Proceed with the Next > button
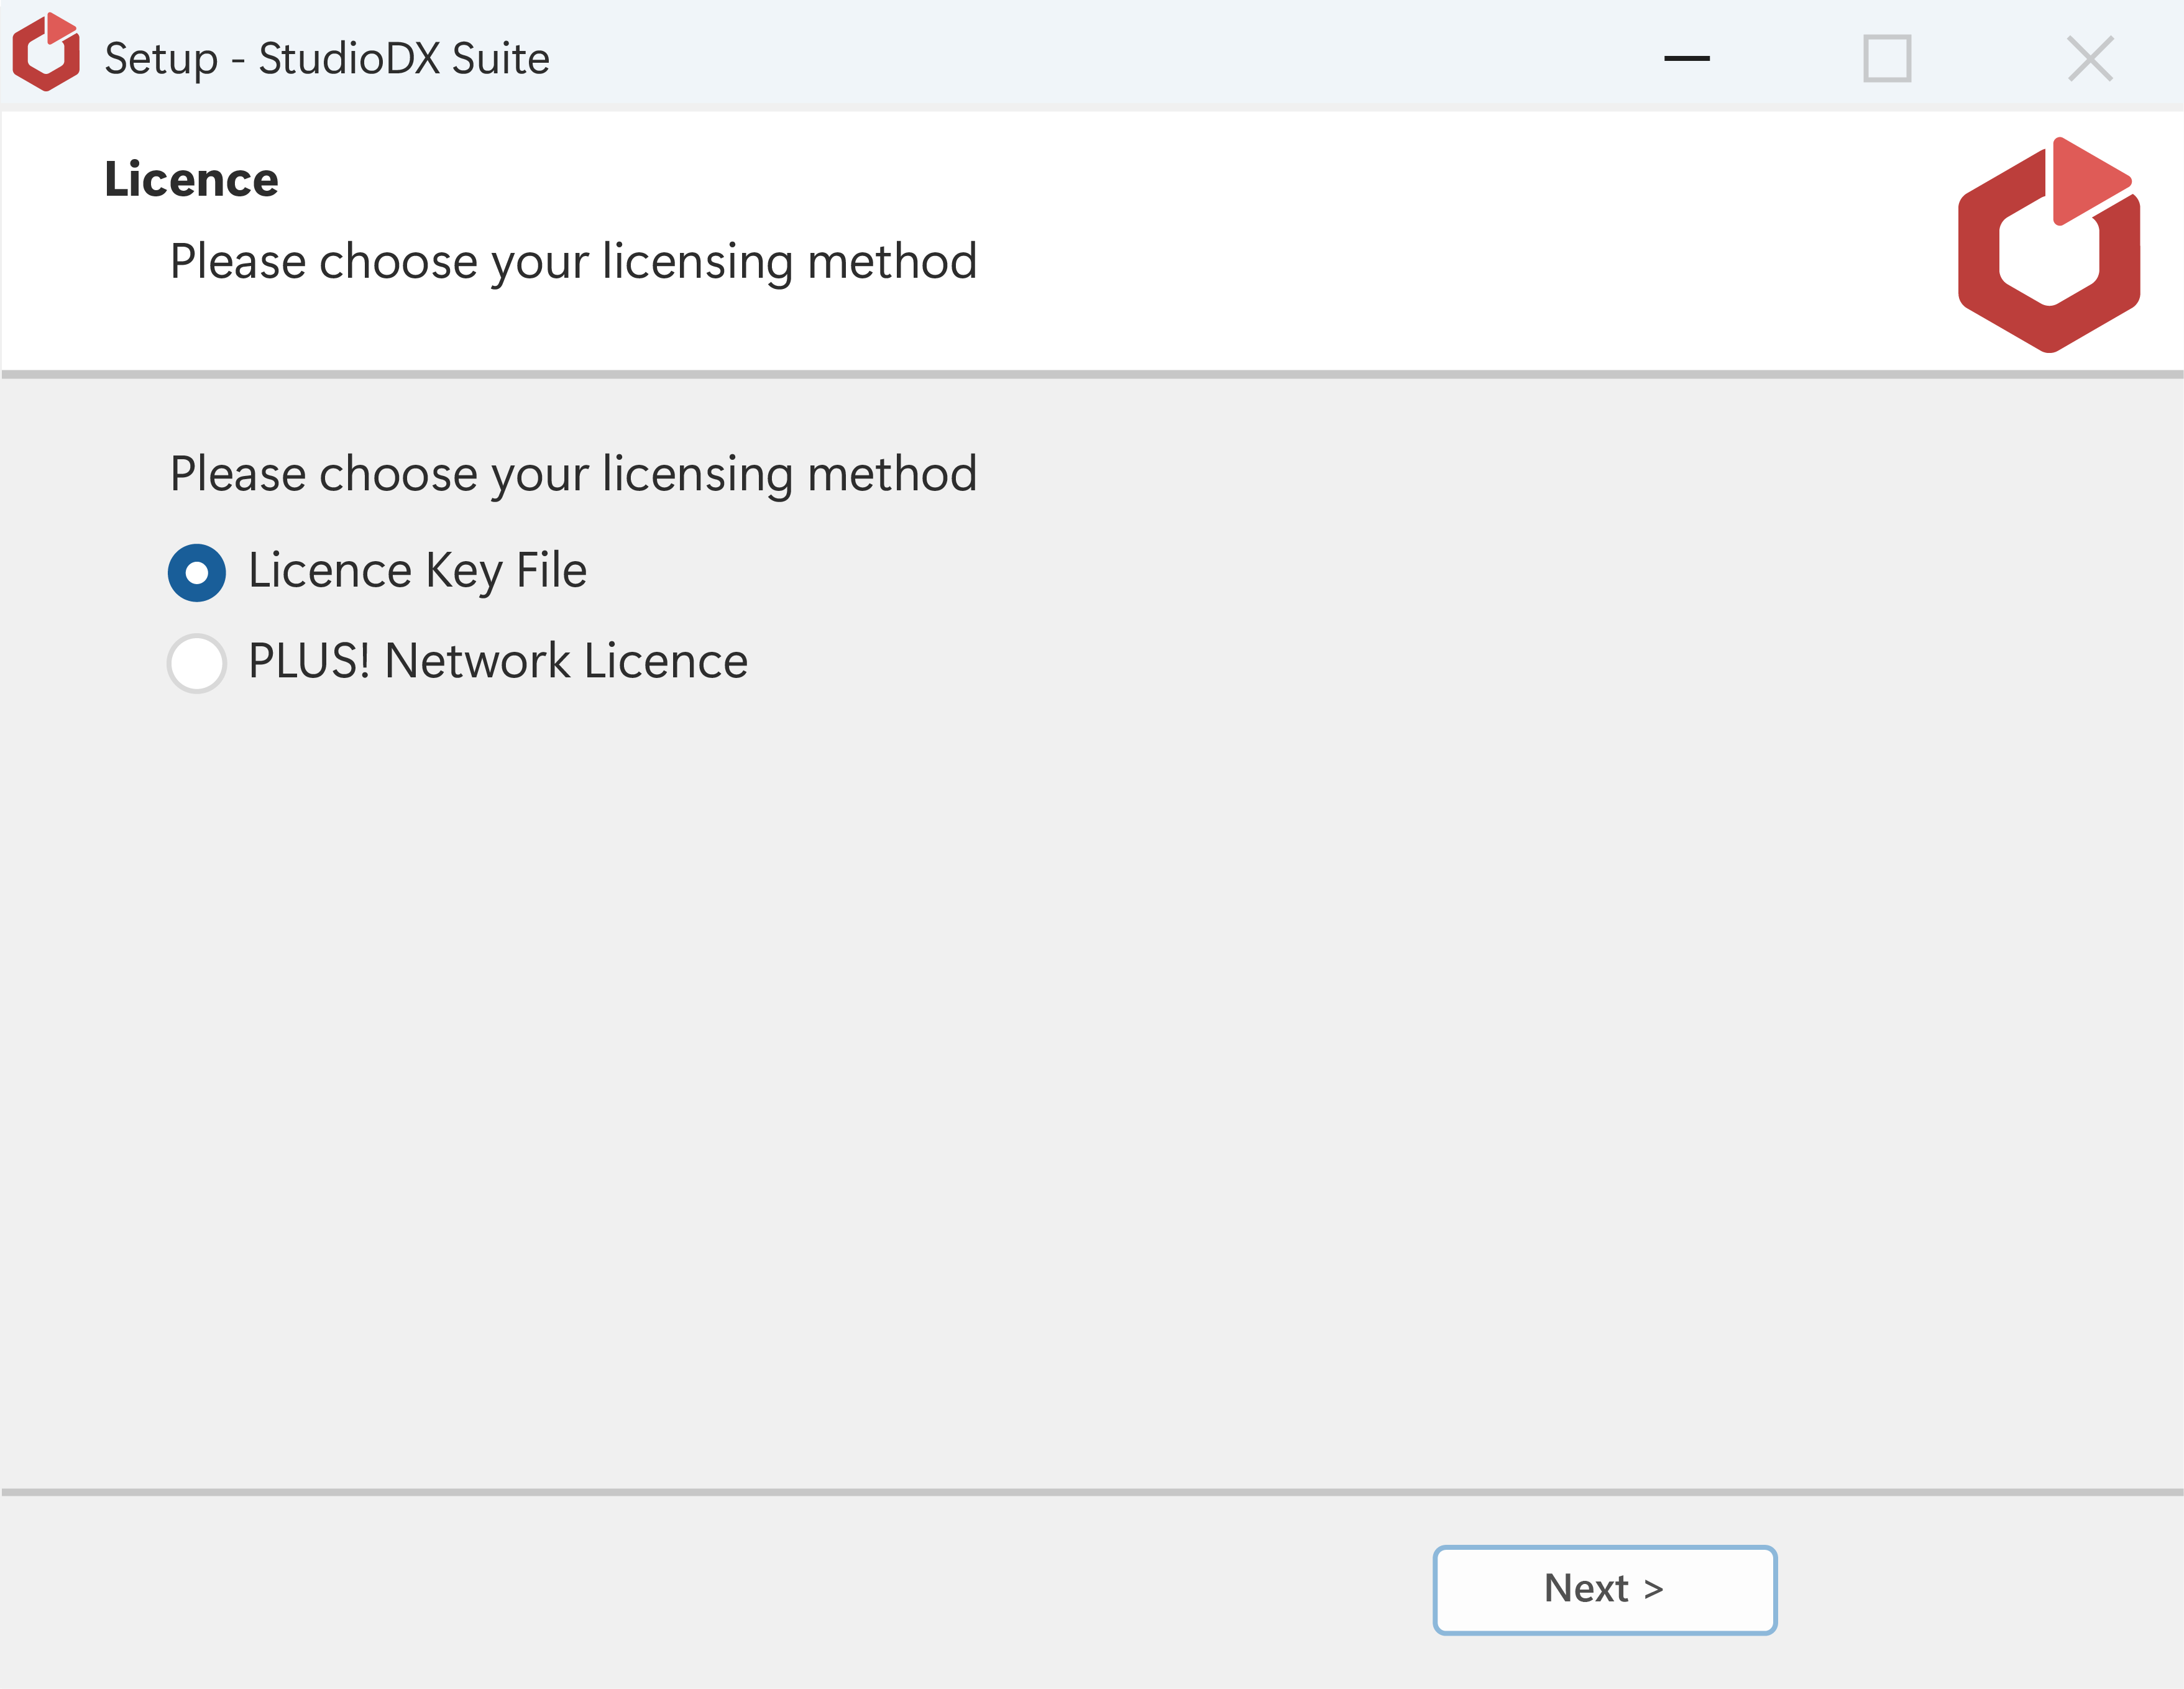 1604,1590
